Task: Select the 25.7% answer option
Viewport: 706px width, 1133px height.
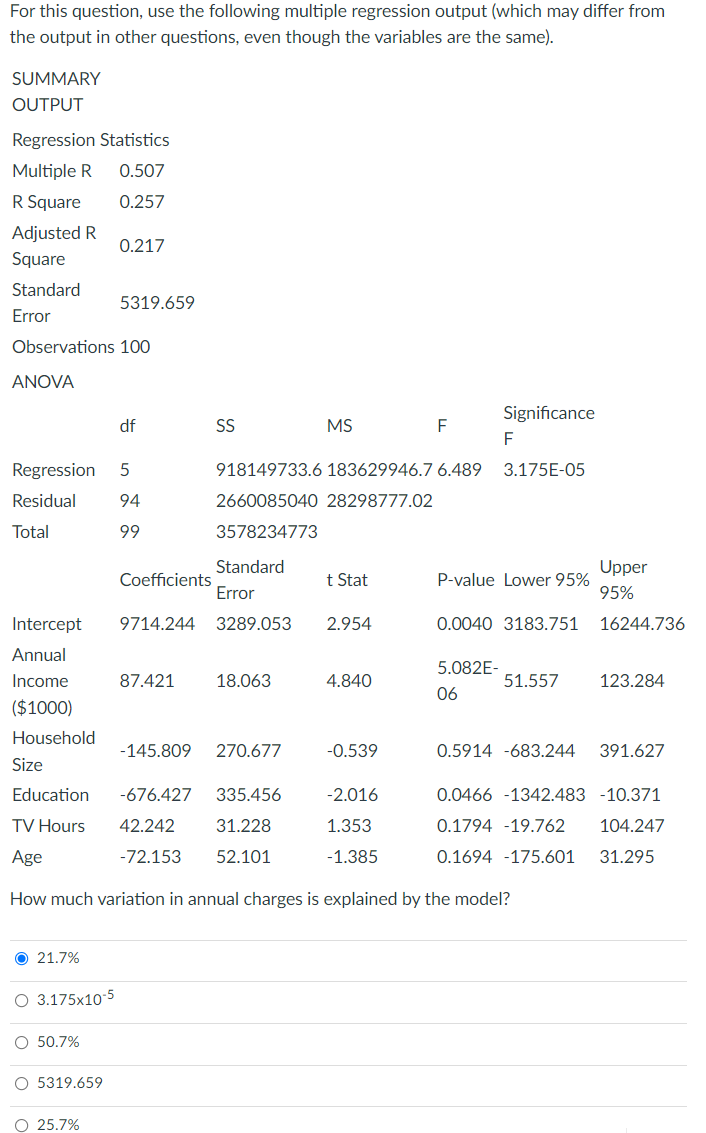Action: click(x=21, y=1124)
